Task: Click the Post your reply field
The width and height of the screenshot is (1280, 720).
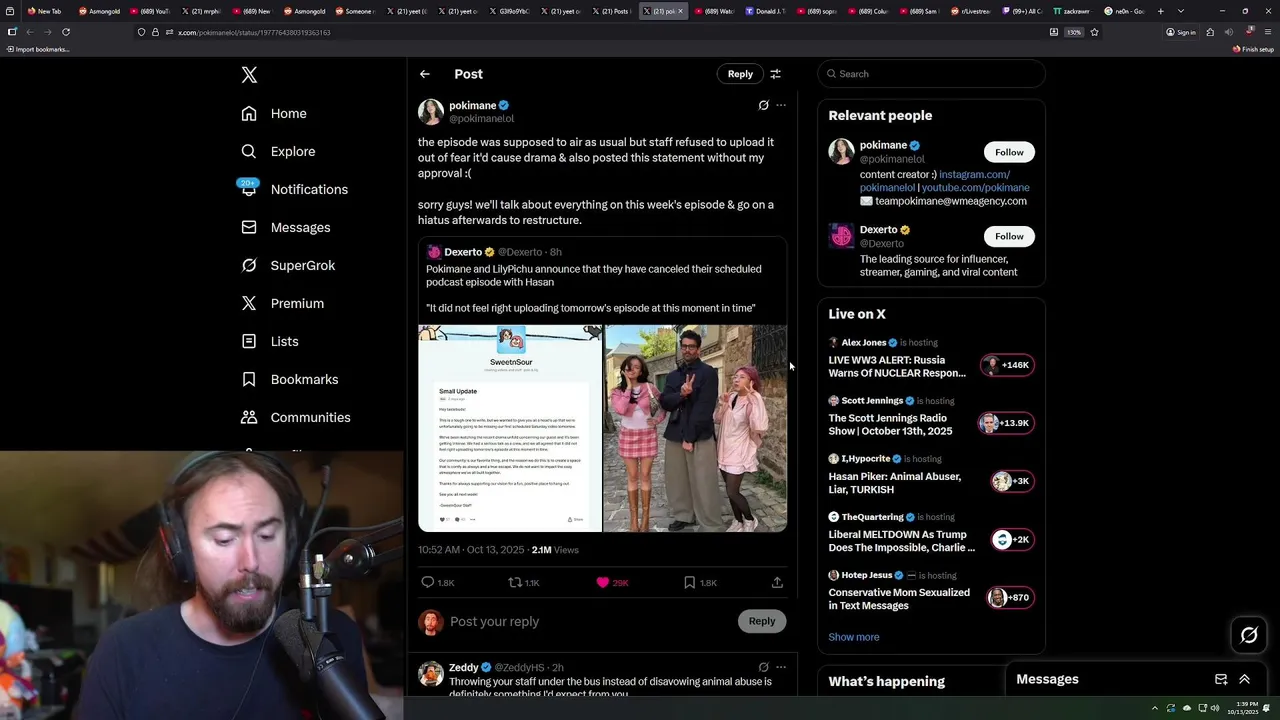Action: point(590,621)
